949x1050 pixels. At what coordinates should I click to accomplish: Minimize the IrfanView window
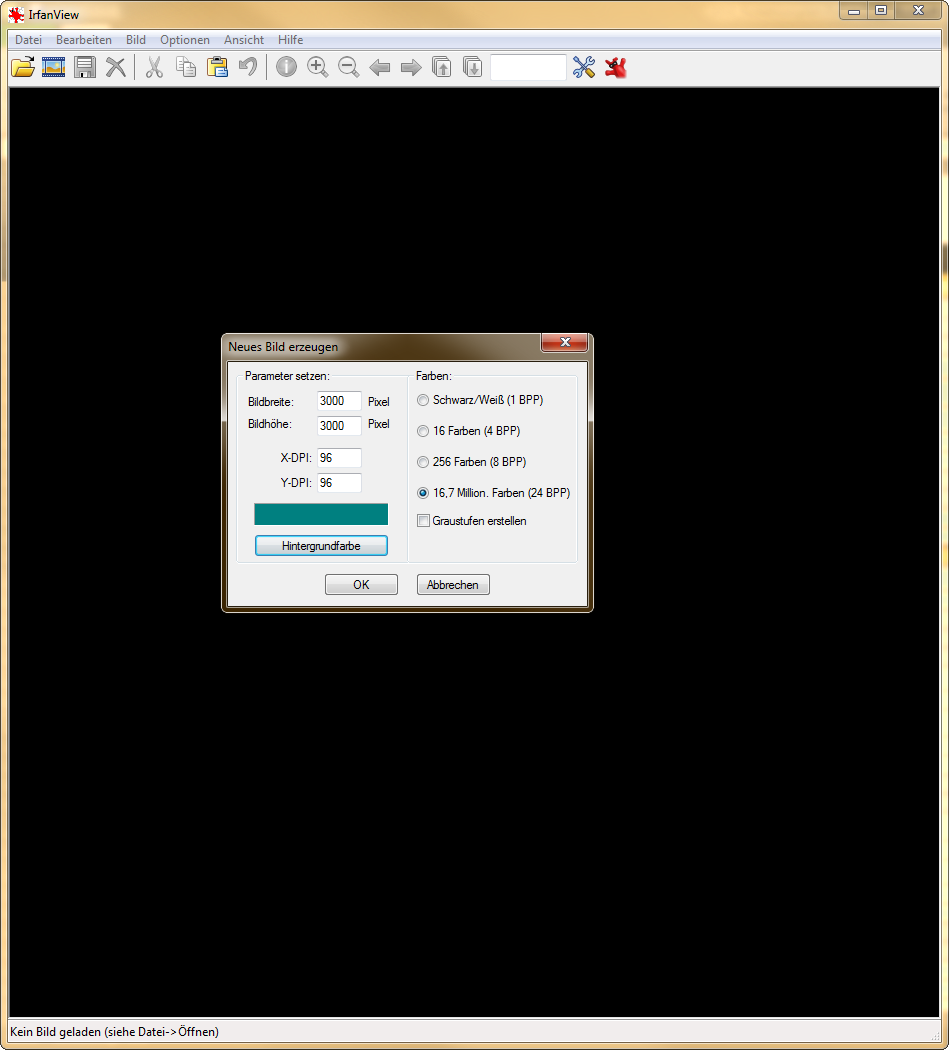(854, 10)
